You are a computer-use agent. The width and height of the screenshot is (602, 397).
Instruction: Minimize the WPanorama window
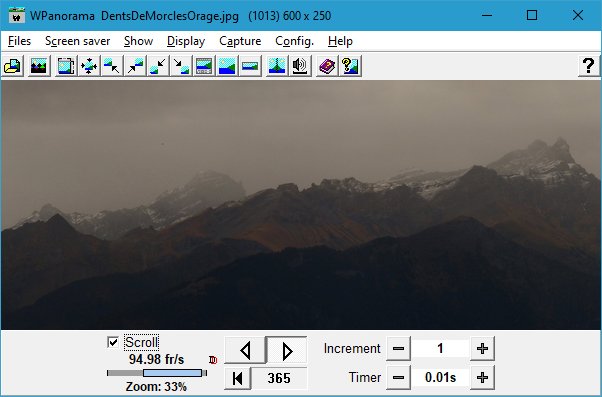pos(487,15)
